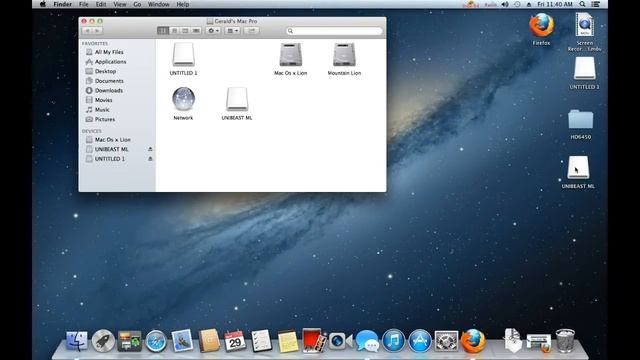Select the UNIBEAST ML drive in Finder window
The height and width of the screenshot is (360, 640).
click(237, 99)
